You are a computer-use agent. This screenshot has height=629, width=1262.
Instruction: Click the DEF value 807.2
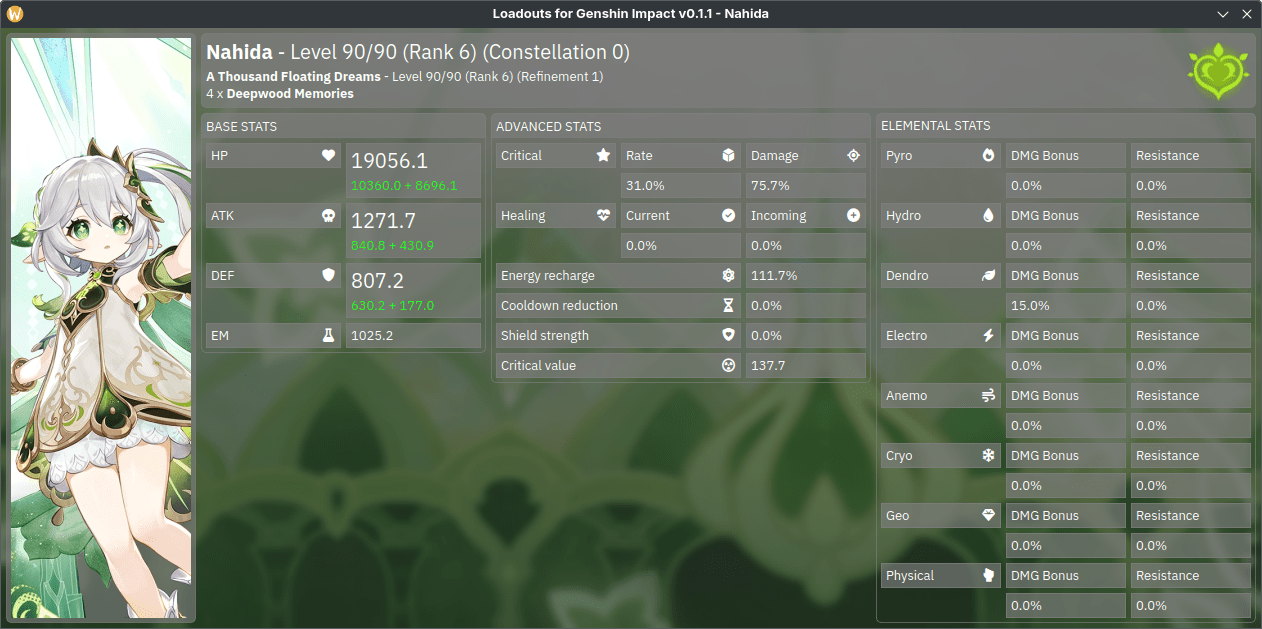378,281
